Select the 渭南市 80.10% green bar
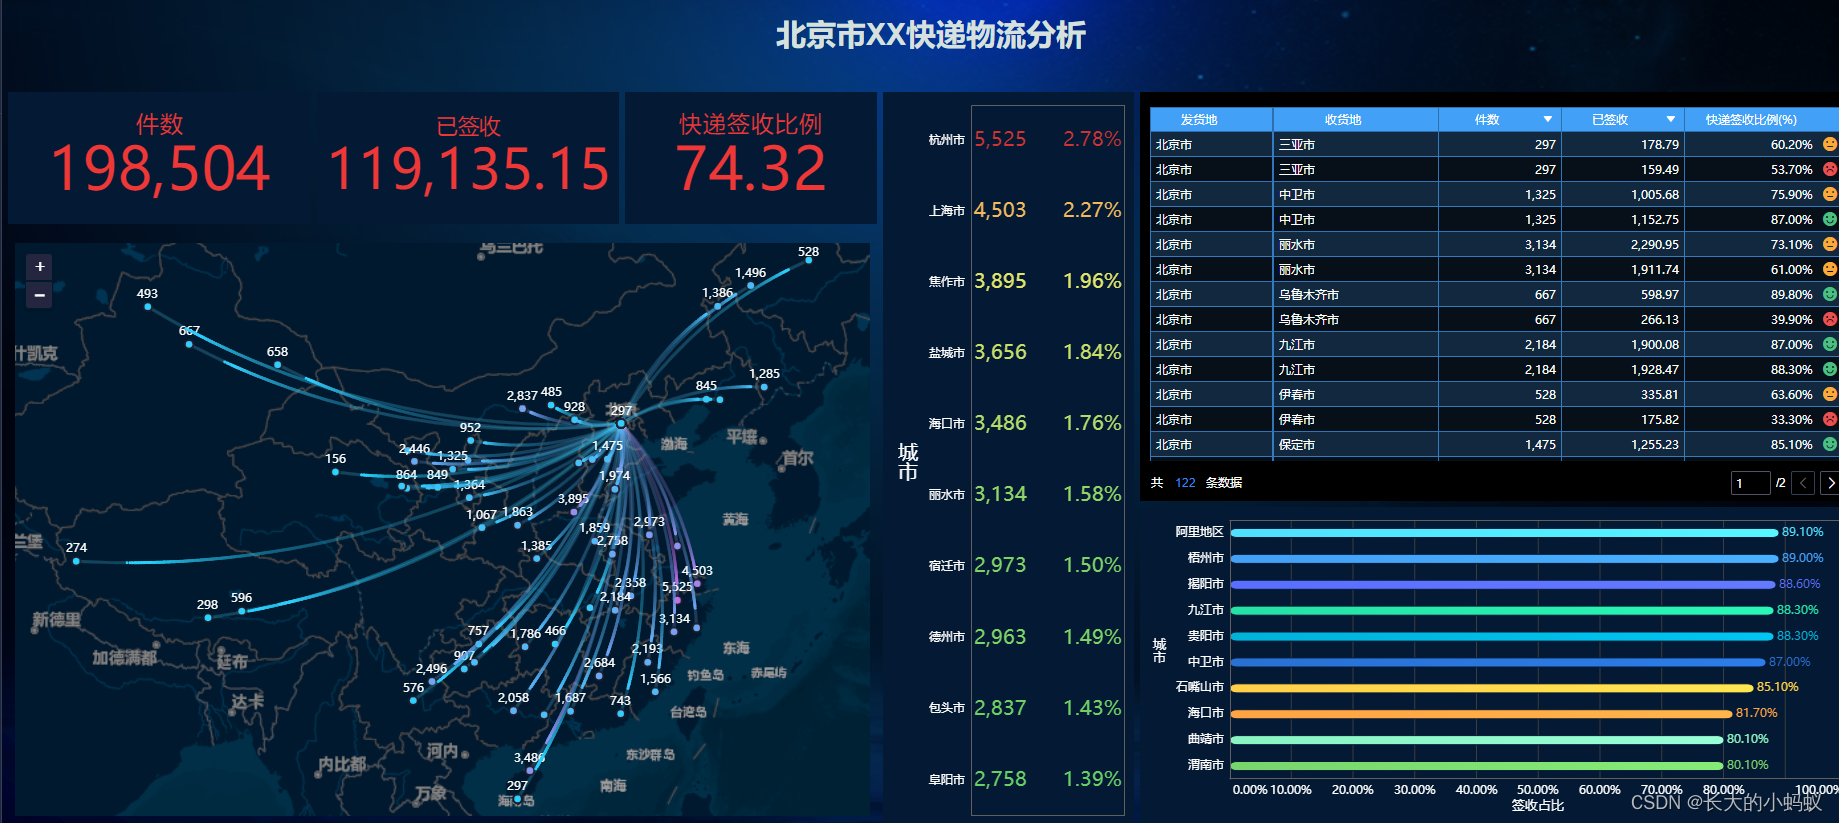The height and width of the screenshot is (823, 1839). point(1477,765)
